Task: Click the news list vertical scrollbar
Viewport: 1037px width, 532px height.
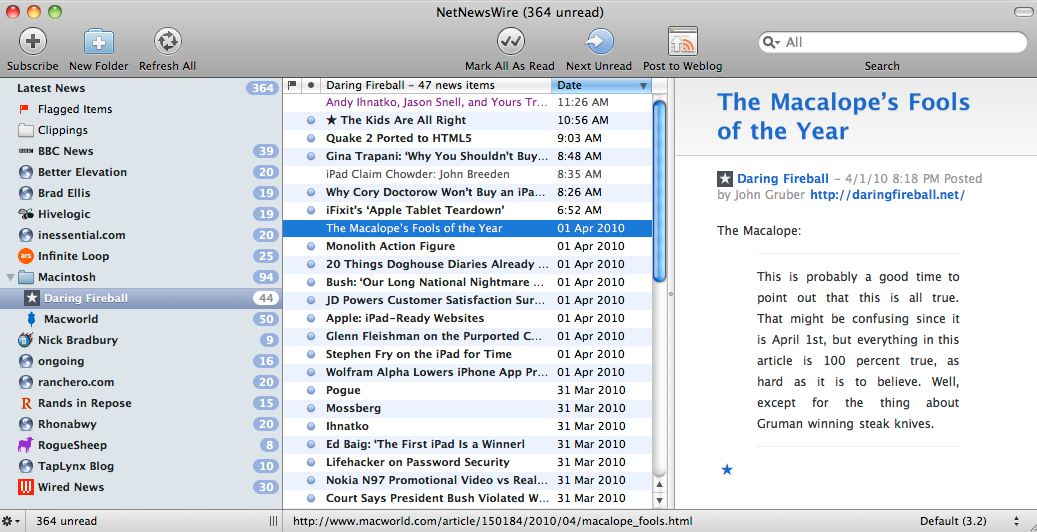Action: pyautogui.click(x=659, y=190)
